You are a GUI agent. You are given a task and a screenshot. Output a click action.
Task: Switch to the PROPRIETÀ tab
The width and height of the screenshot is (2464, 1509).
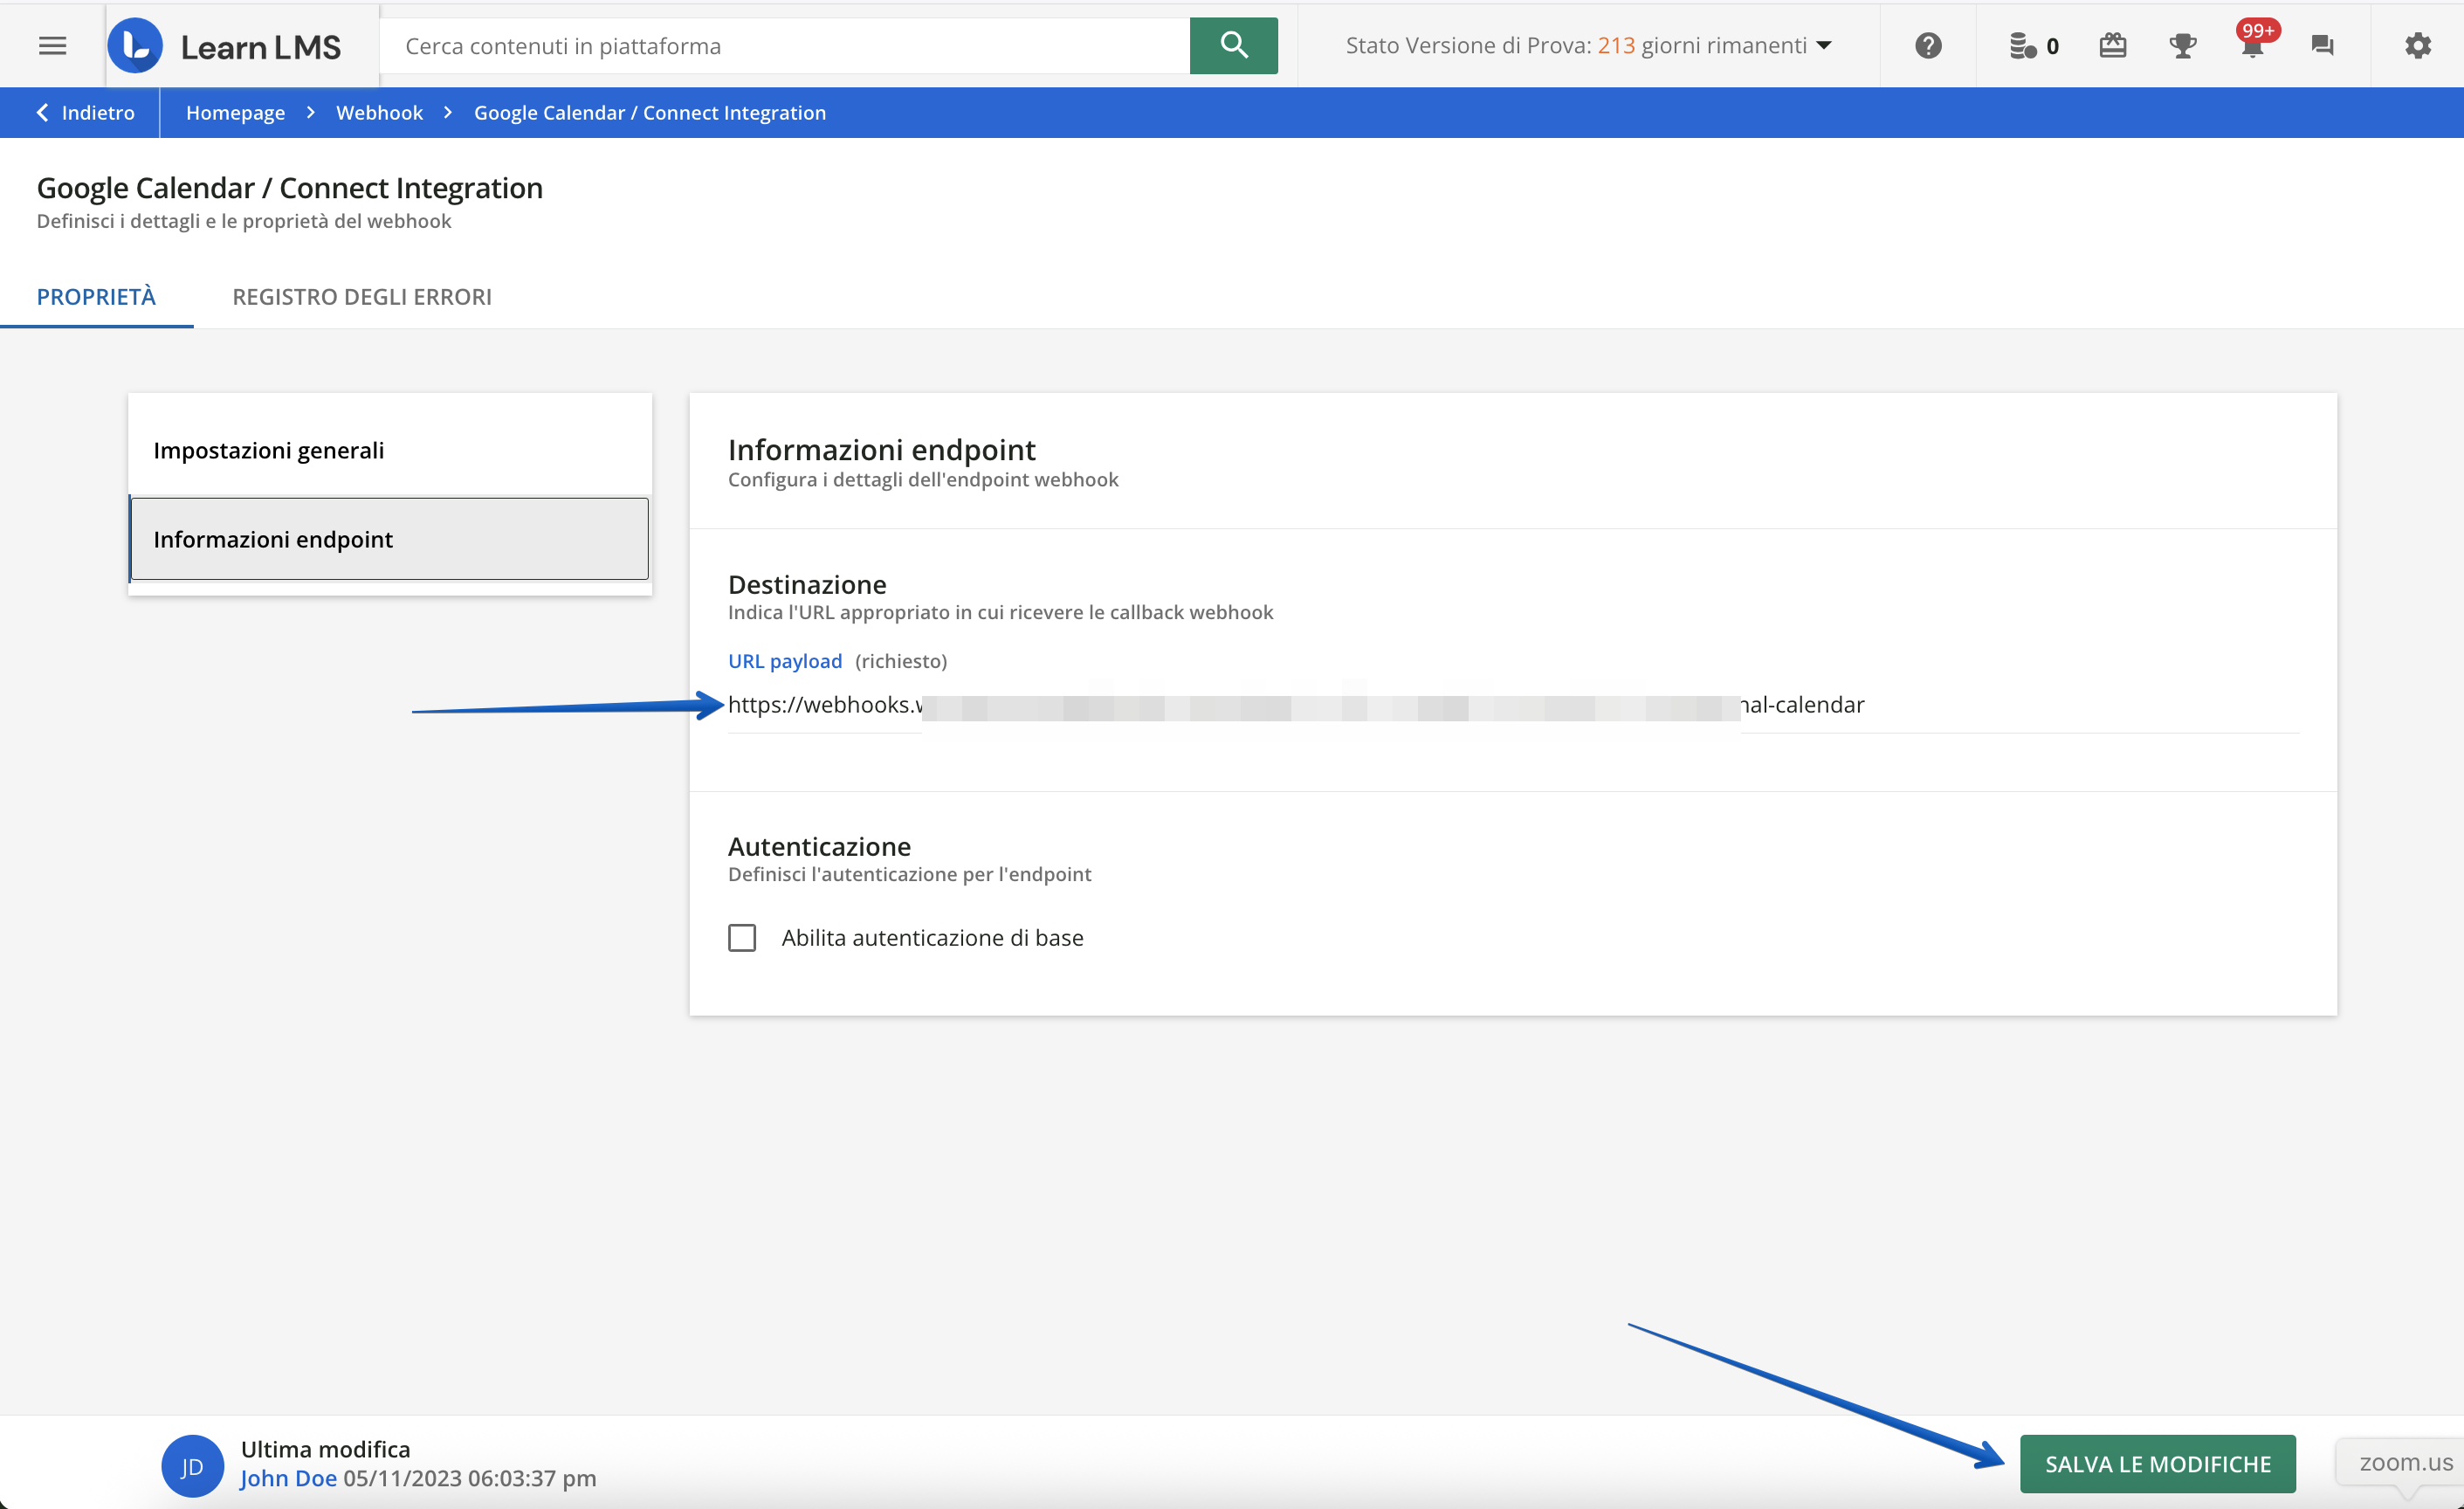(96, 297)
